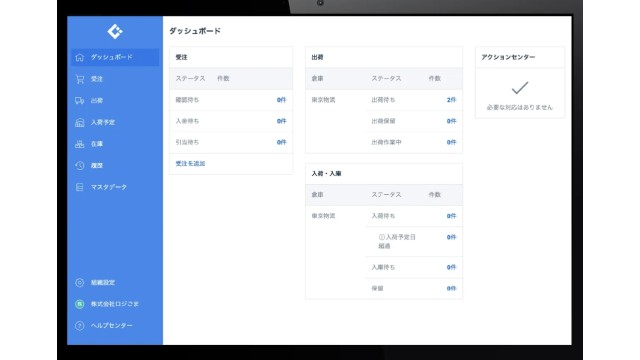The height and width of the screenshot is (360, 640).
Task: Click the truck icon beside 出荷
Action: tap(80, 101)
